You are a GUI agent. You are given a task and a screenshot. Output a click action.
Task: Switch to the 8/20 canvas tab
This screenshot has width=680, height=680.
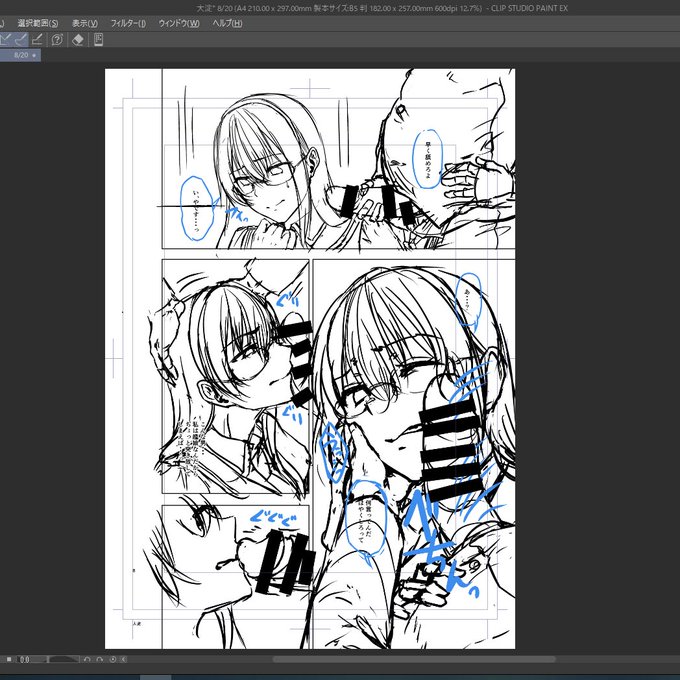click(20, 55)
